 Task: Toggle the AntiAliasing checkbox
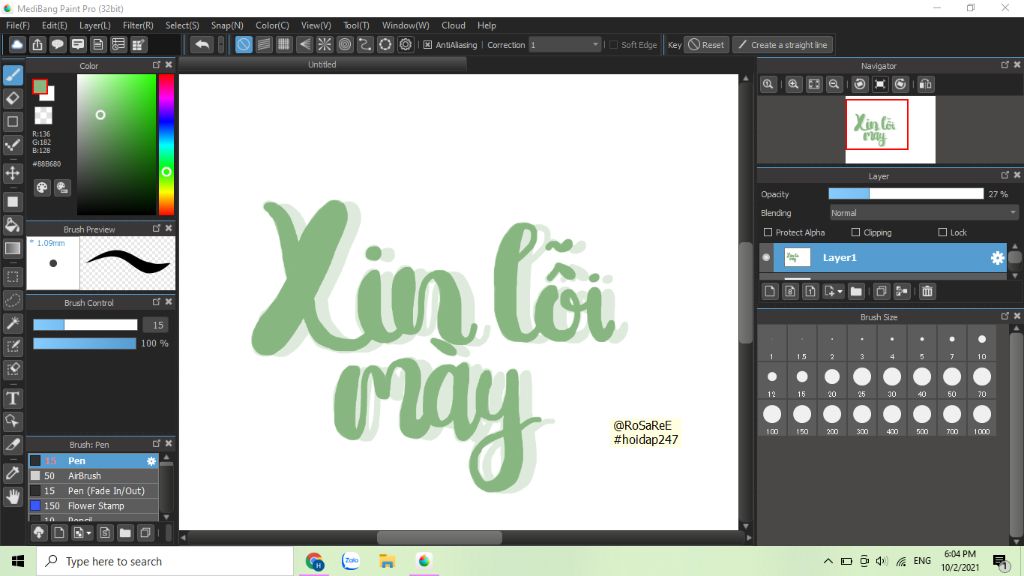(x=427, y=45)
